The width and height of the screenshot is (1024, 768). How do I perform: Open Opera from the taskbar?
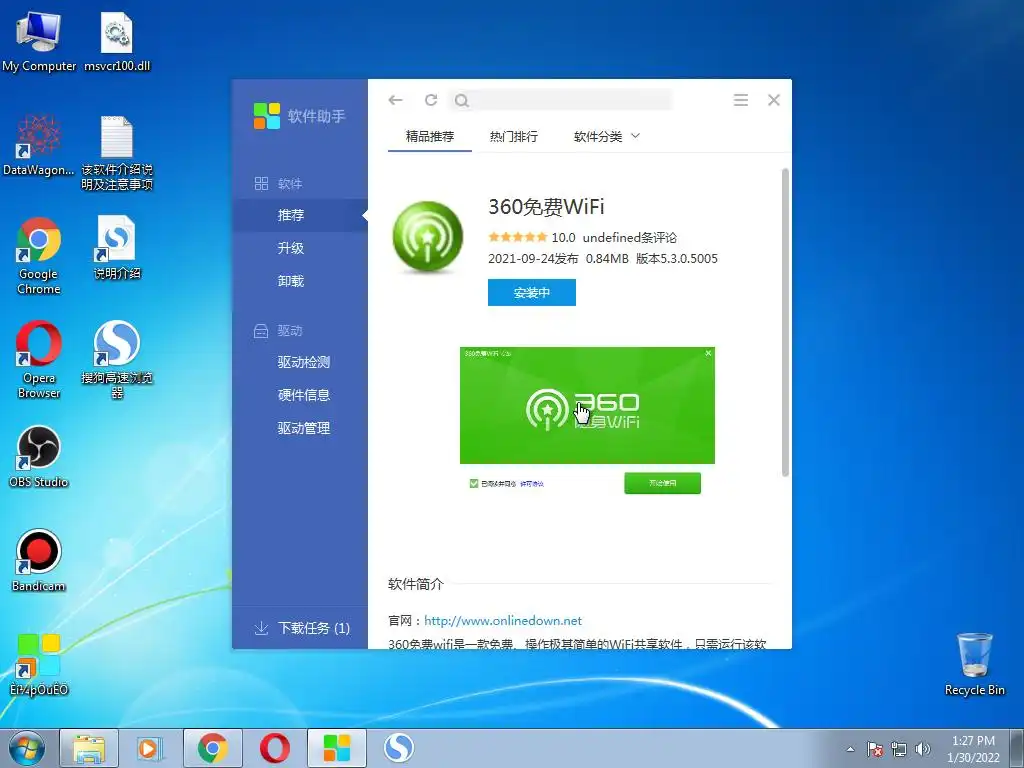tap(275, 748)
